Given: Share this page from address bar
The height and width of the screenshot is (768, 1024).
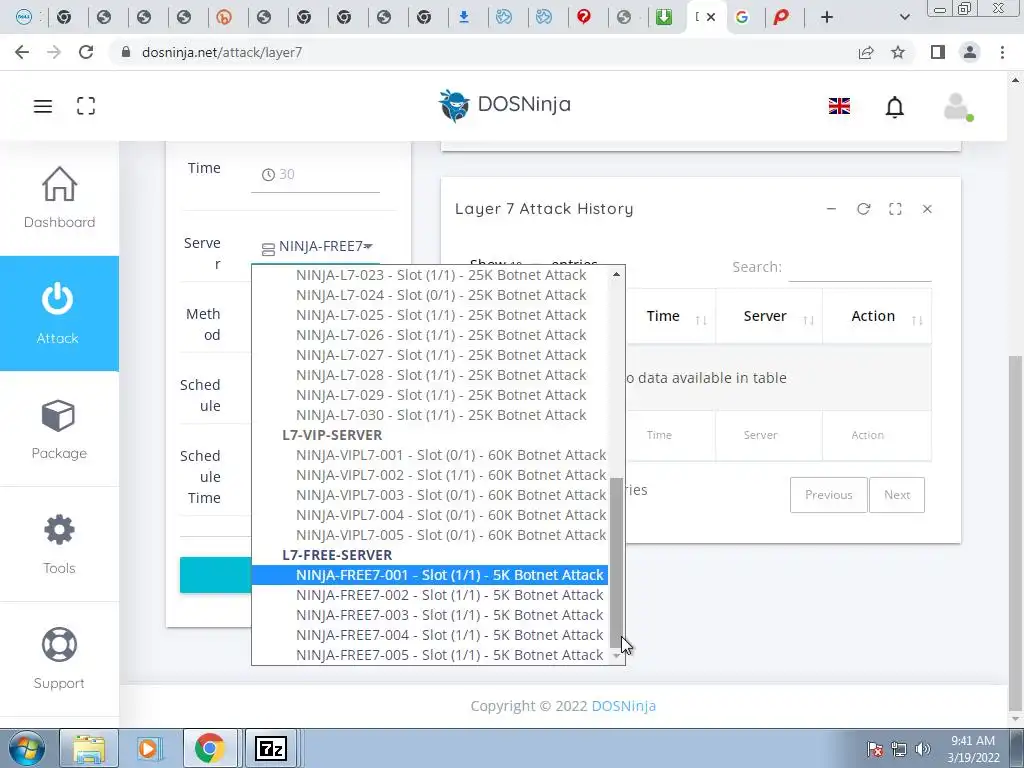Looking at the screenshot, I should (866, 52).
